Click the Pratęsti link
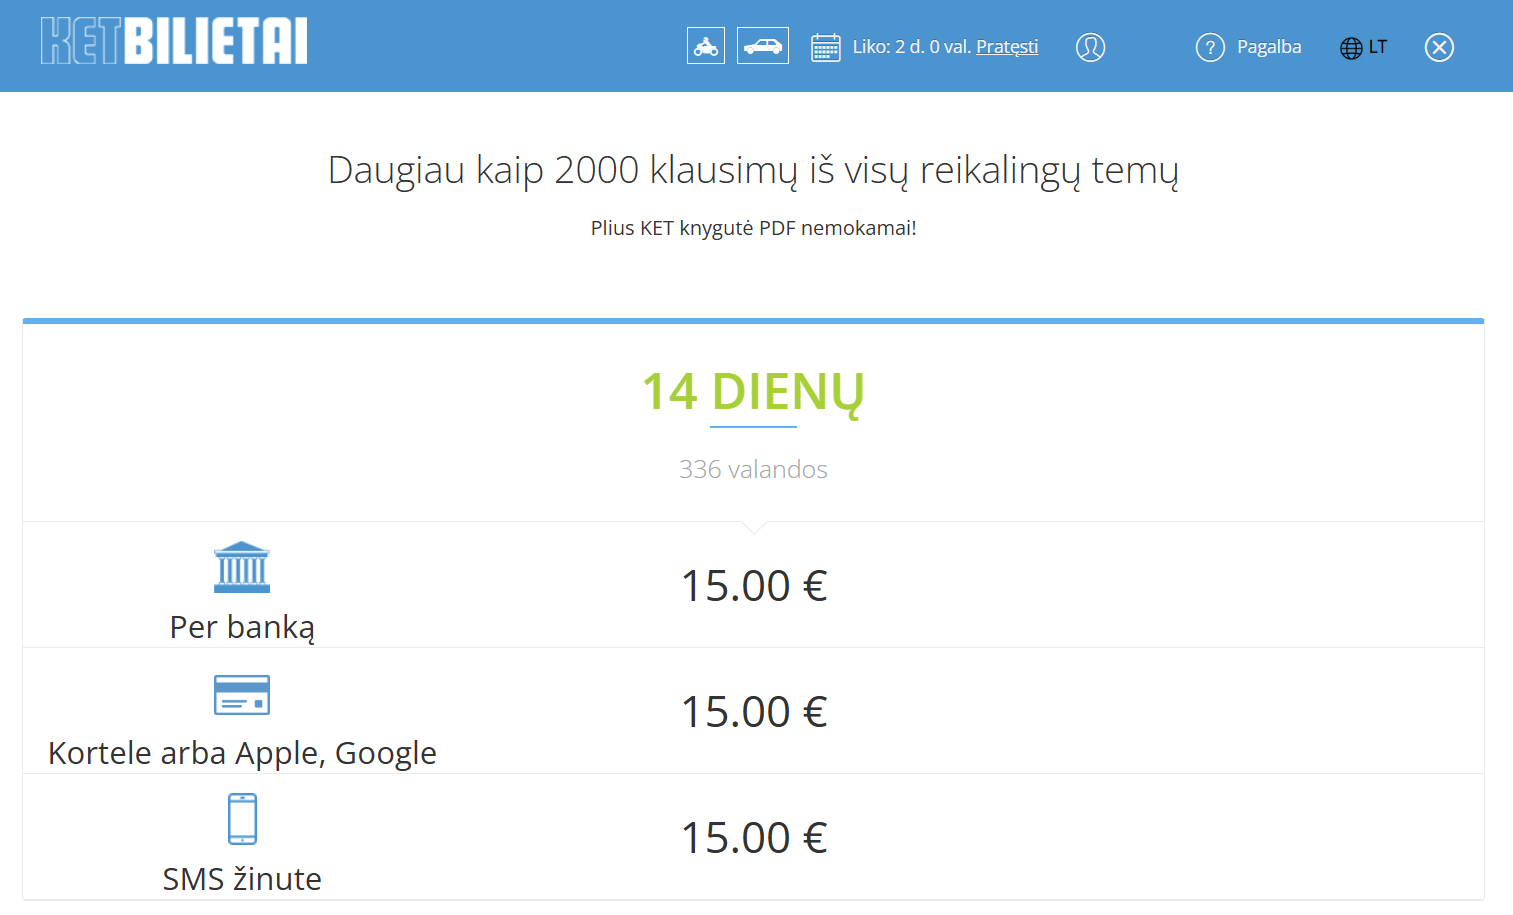The width and height of the screenshot is (1513, 915). 1007,47
